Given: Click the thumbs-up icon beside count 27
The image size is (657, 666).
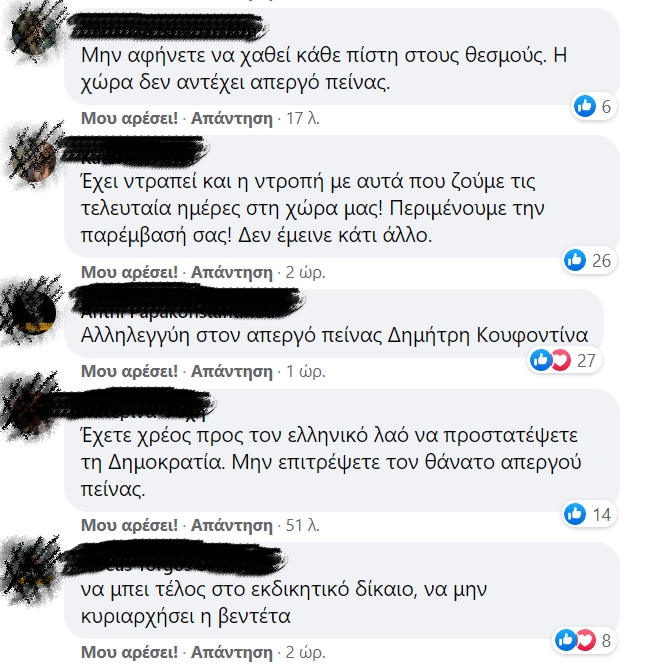Looking at the screenshot, I should [x=541, y=360].
